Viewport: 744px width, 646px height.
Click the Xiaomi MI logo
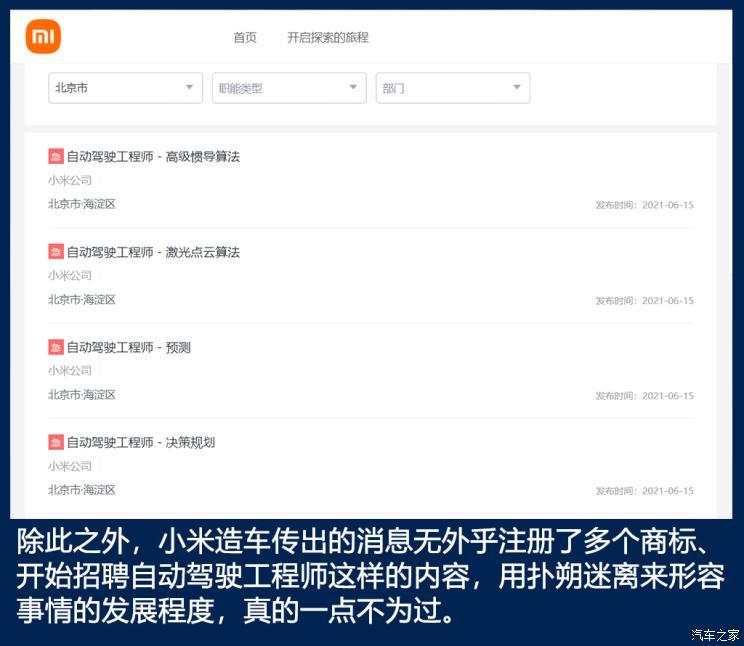[x=43, y=37]
